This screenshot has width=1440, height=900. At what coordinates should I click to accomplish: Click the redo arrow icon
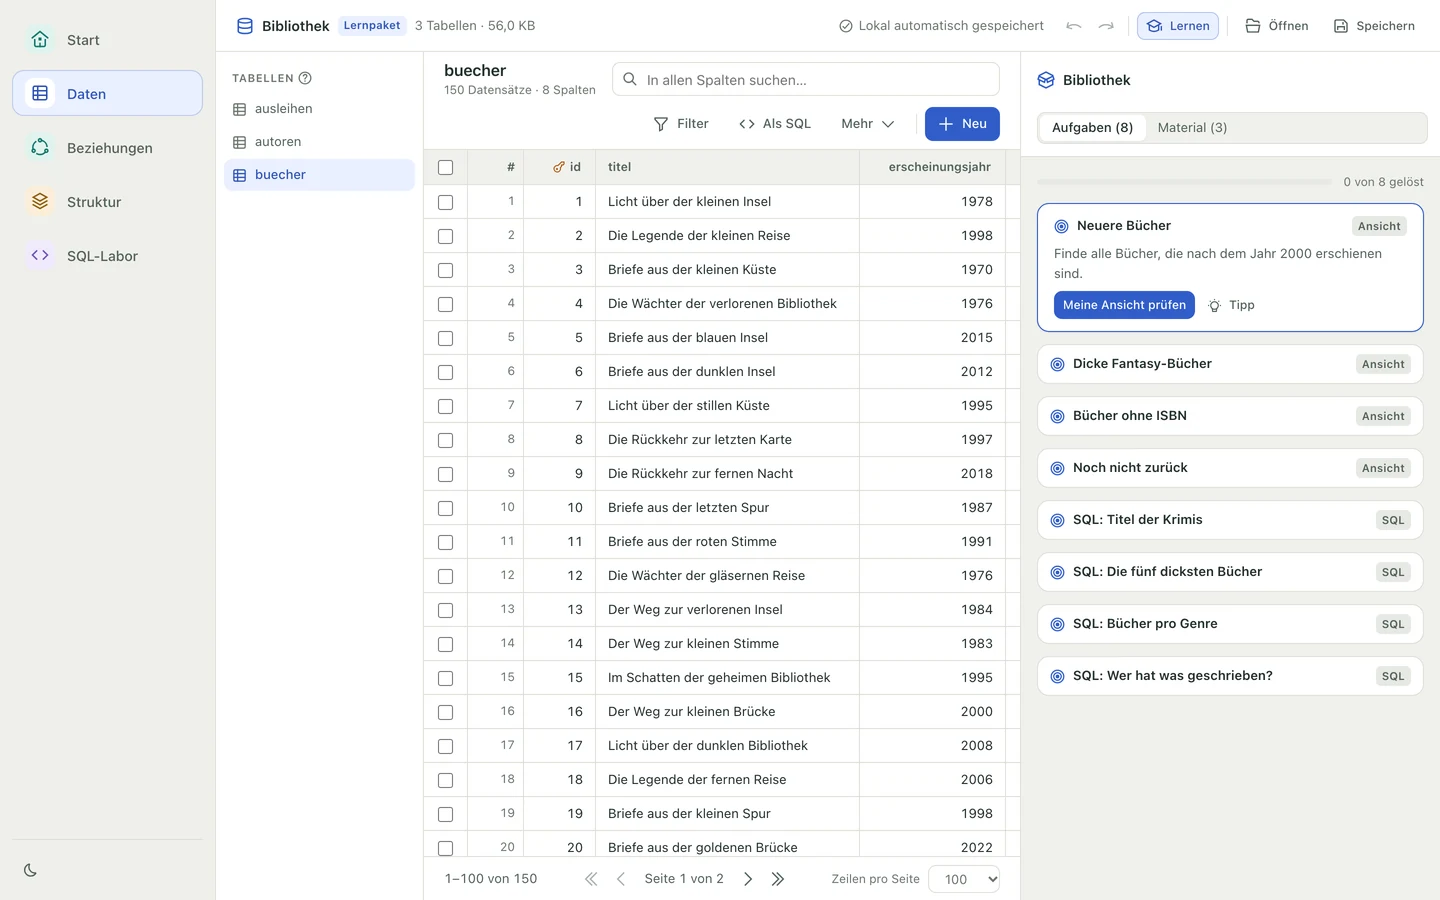[1106, 26]
